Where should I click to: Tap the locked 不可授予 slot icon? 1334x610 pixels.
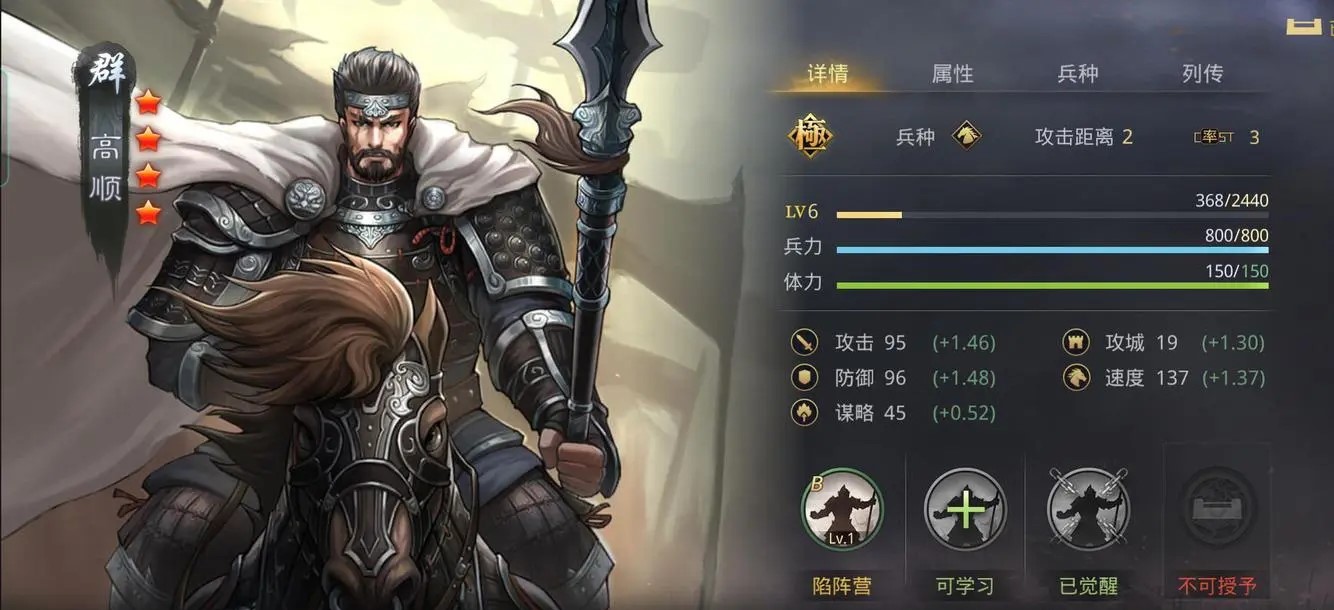pyautogui.click(x=1217, y=509)
